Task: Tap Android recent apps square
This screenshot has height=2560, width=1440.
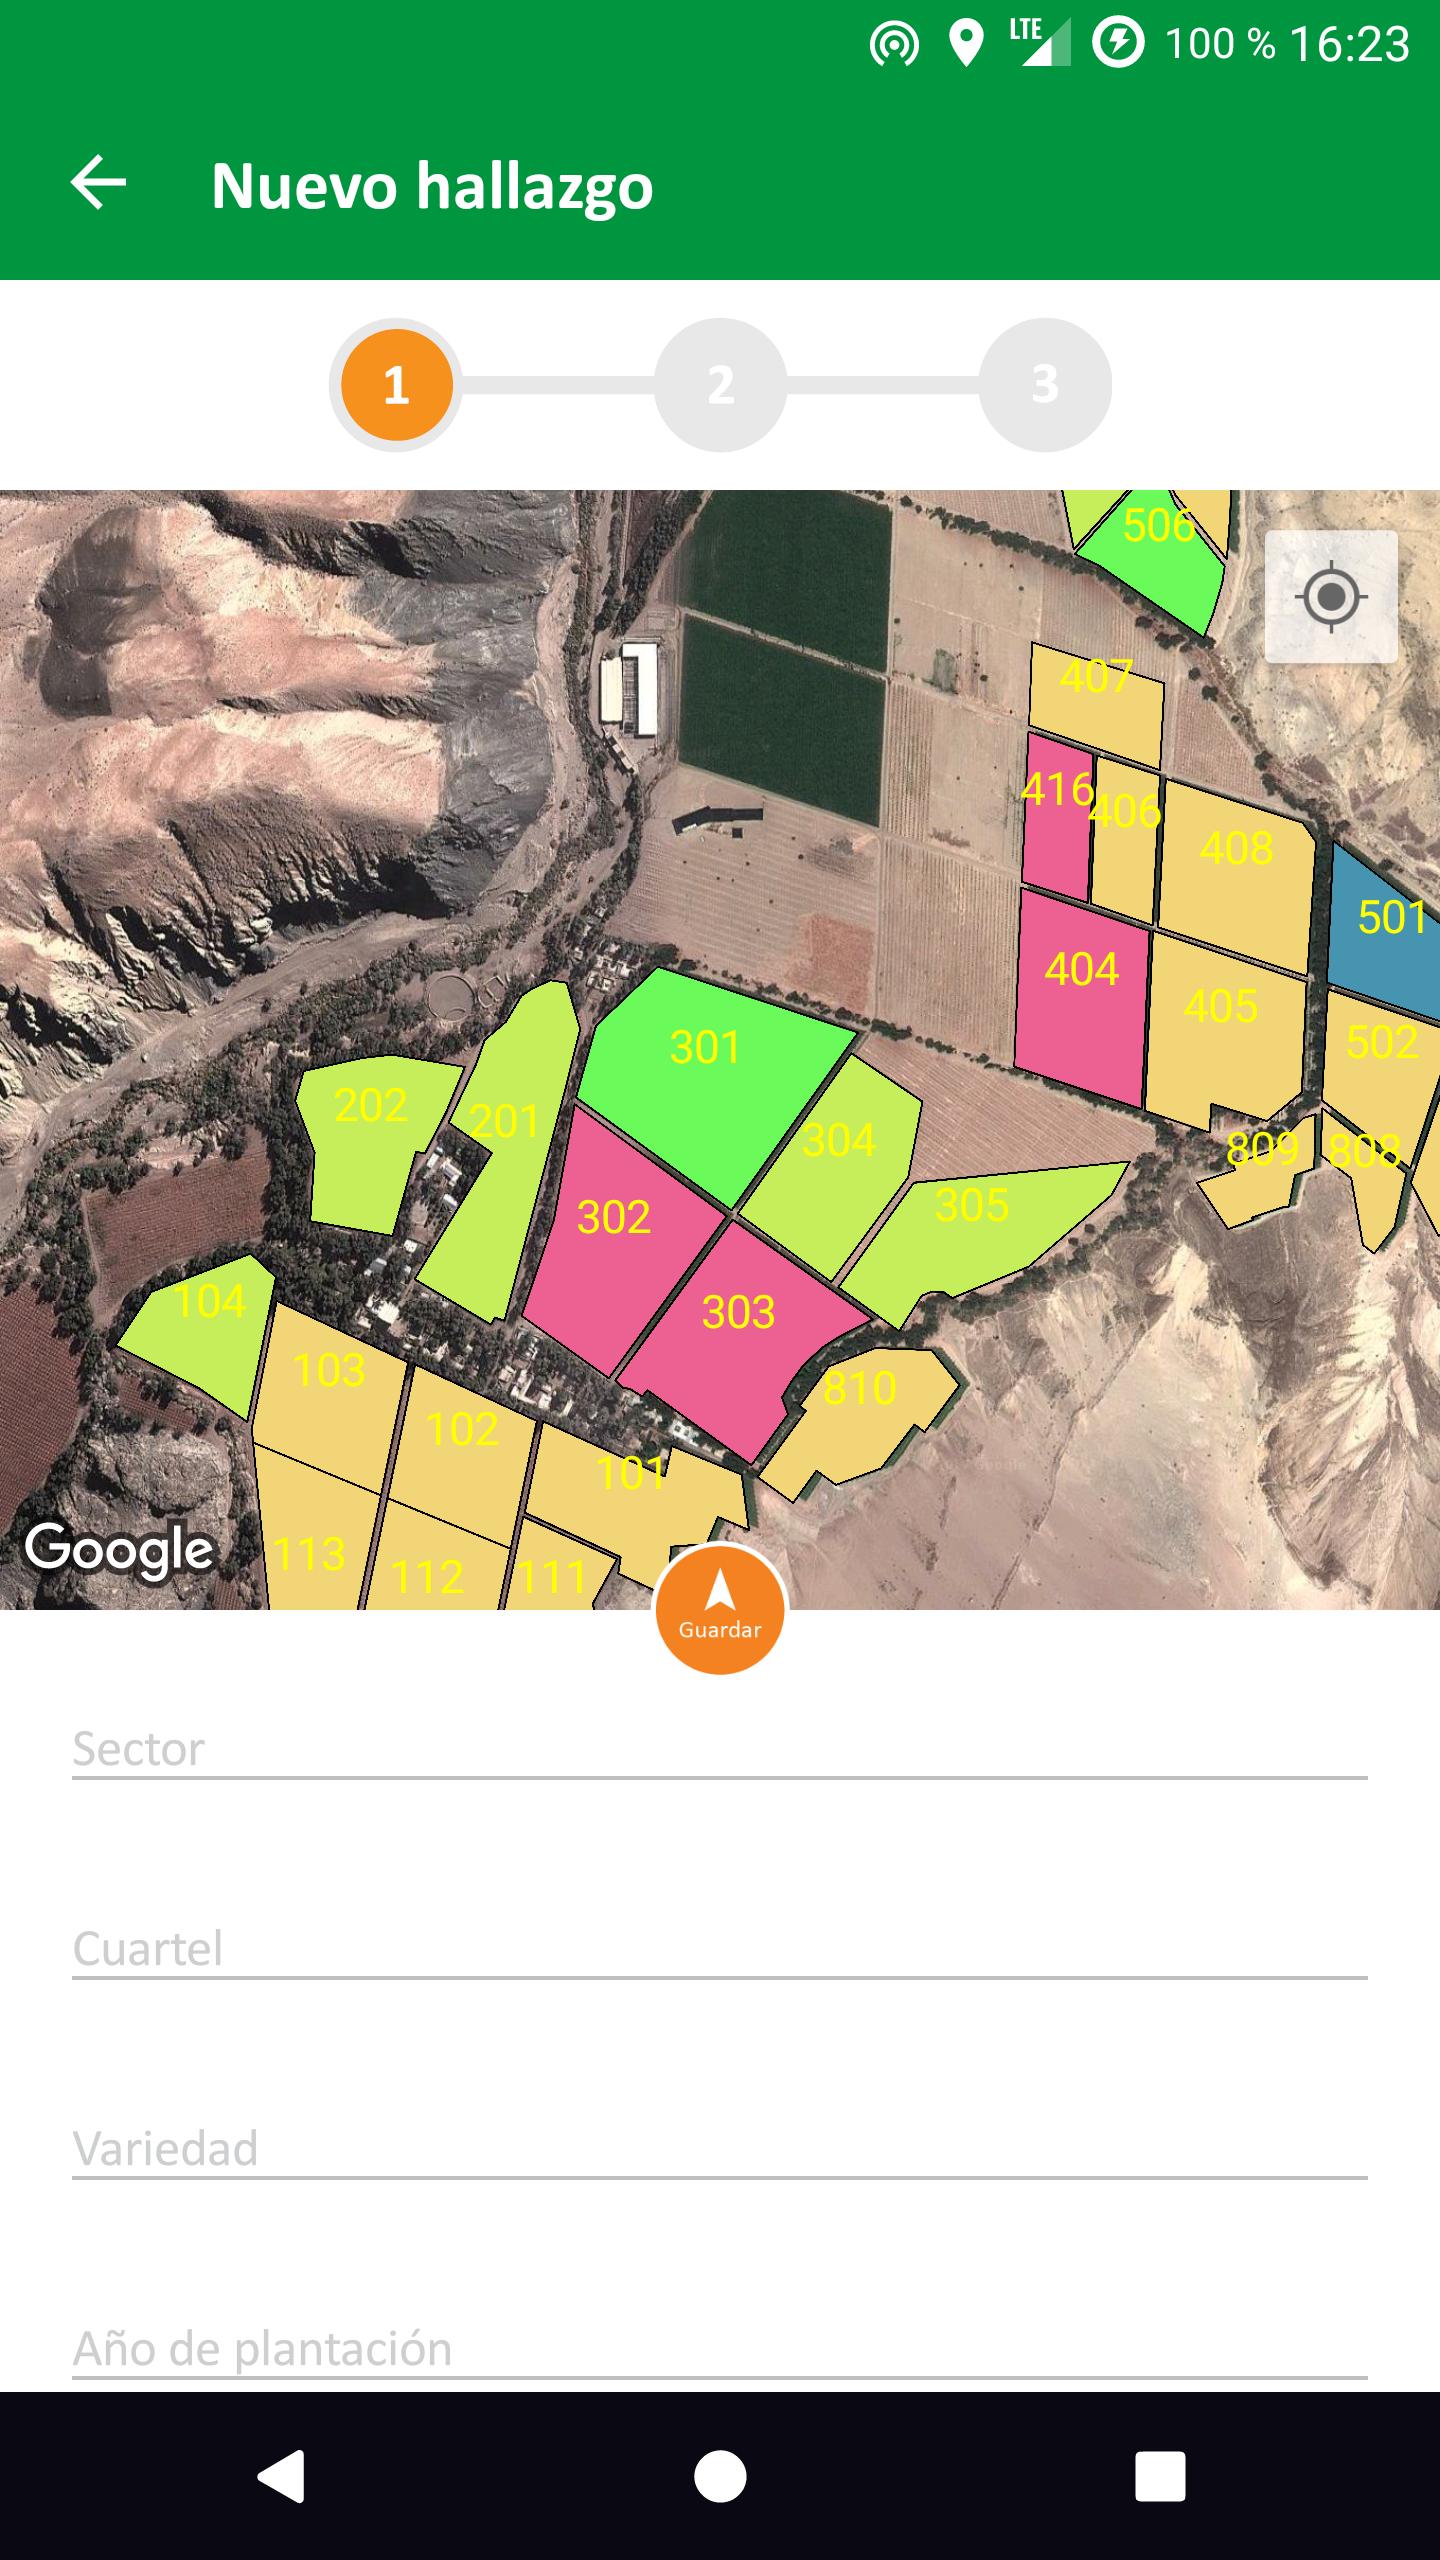Action: point(1160,2476)
